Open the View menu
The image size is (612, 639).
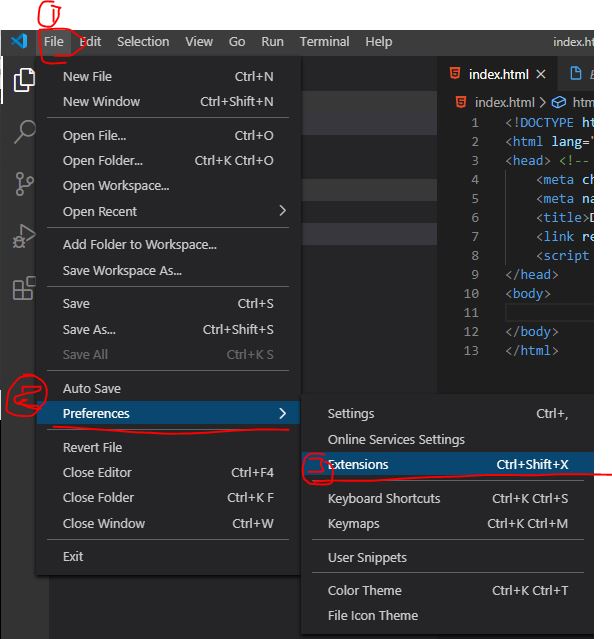tap(199, 42)
